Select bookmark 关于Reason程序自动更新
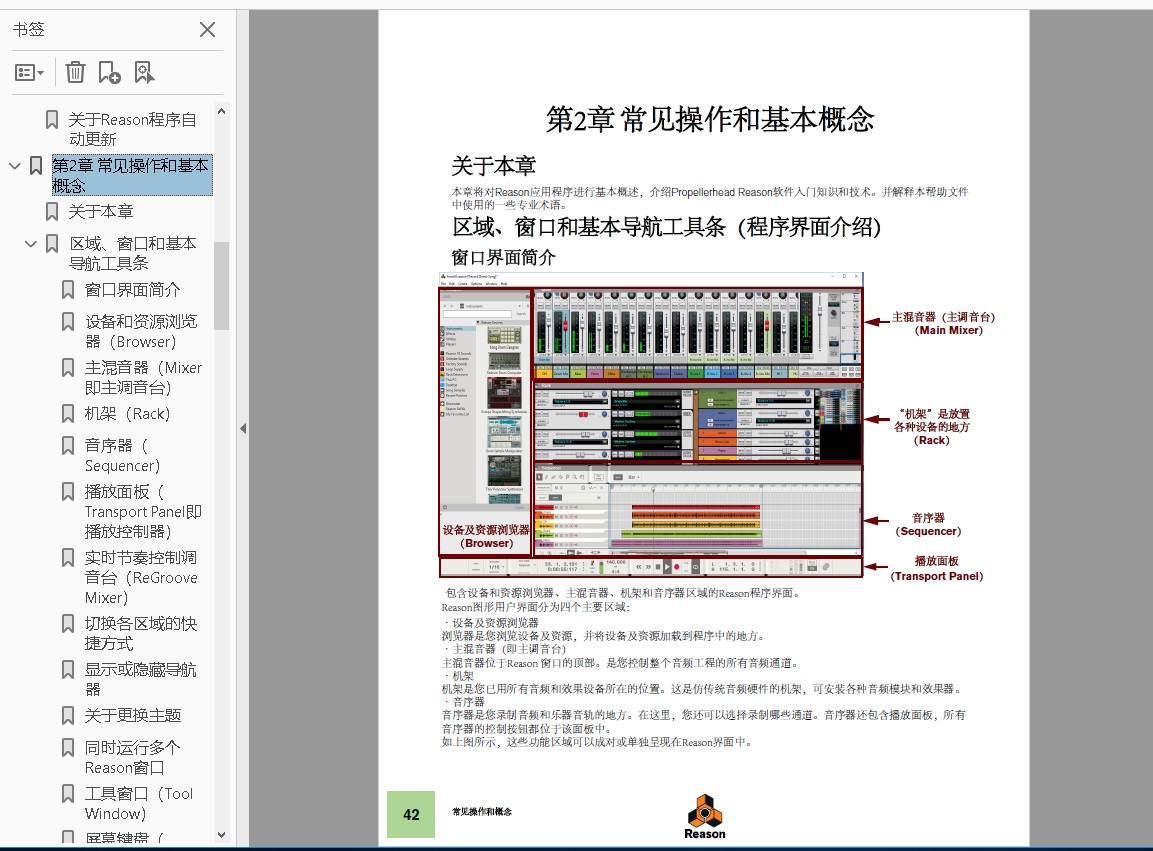This screenshot has height=851, width=1153. [132, 129]
